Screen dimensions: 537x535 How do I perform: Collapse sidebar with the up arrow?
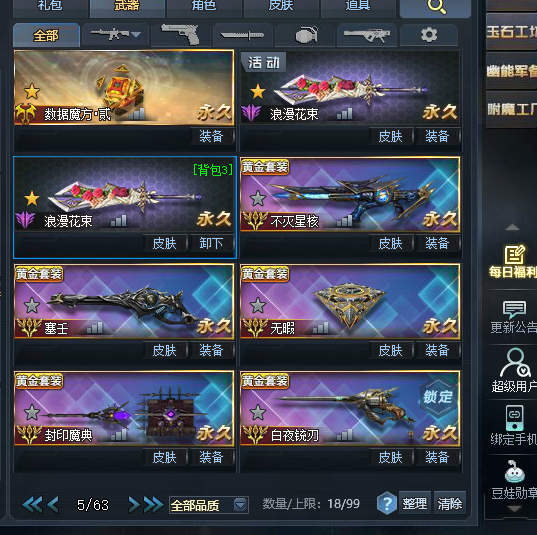point(512,227)
